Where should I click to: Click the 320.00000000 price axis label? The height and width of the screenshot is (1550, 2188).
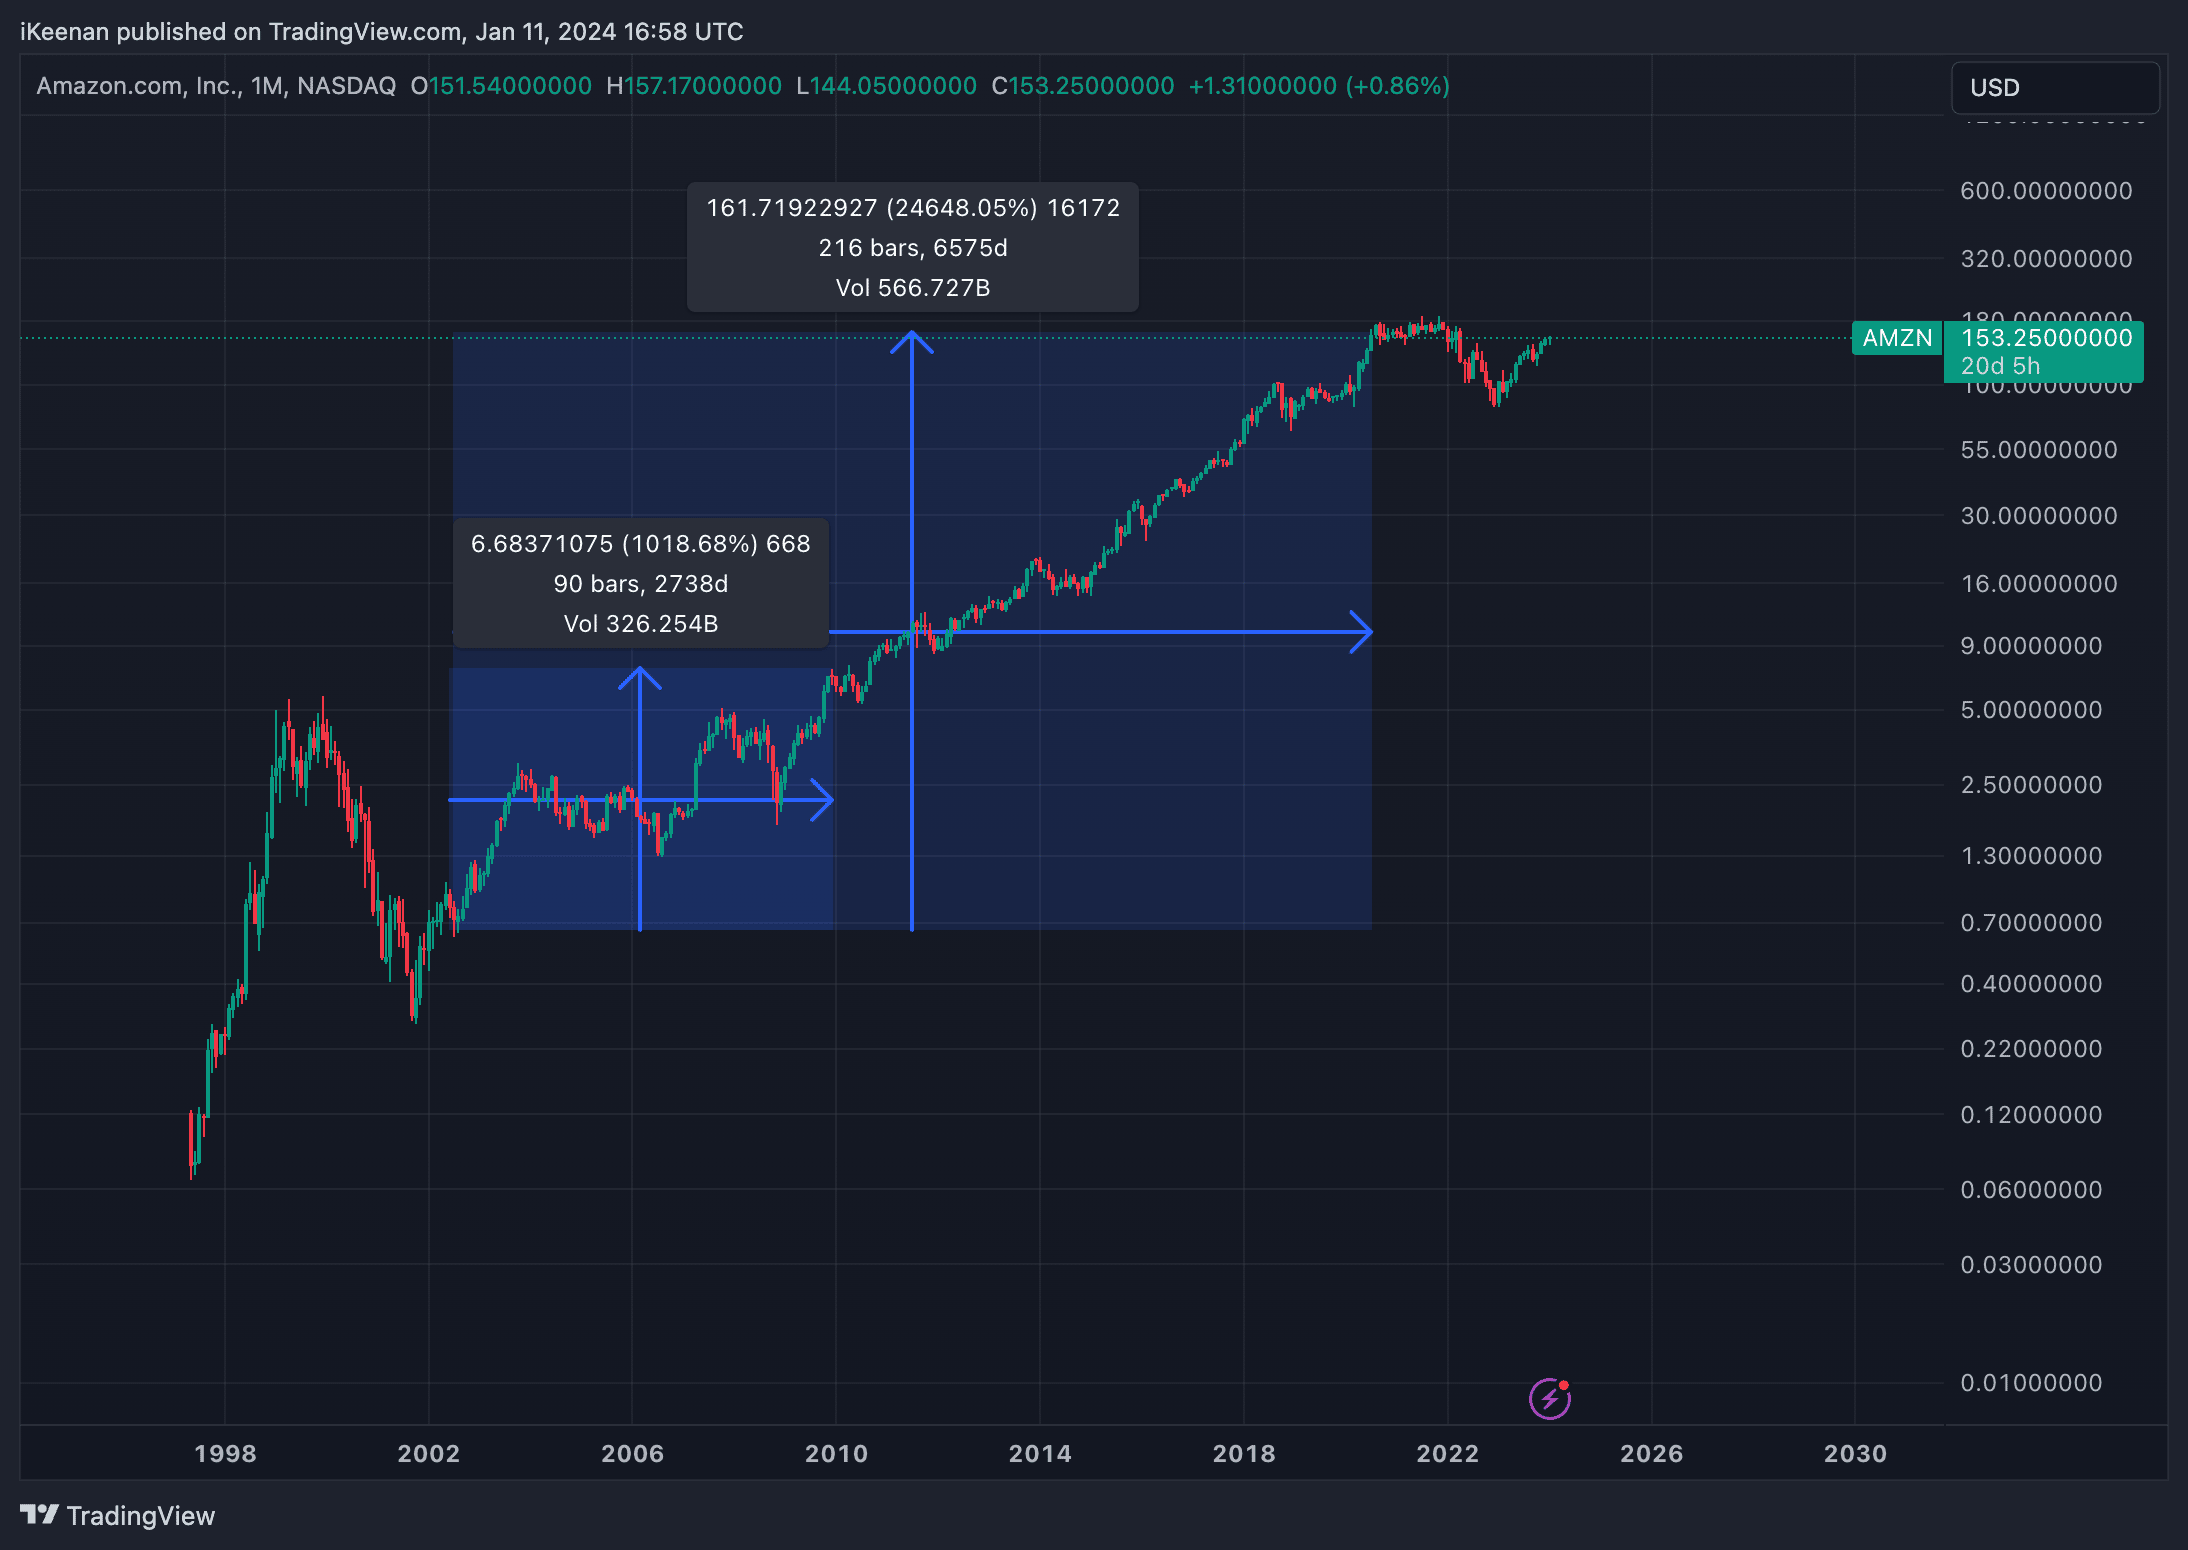pyautogui.click(x=2047, y=259)
